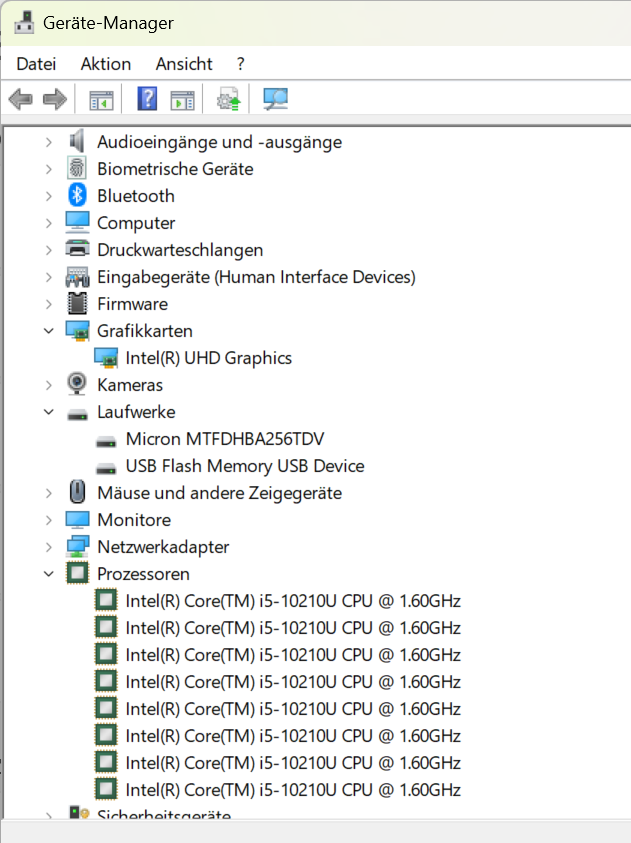Select the Laufwerke label

136,412
